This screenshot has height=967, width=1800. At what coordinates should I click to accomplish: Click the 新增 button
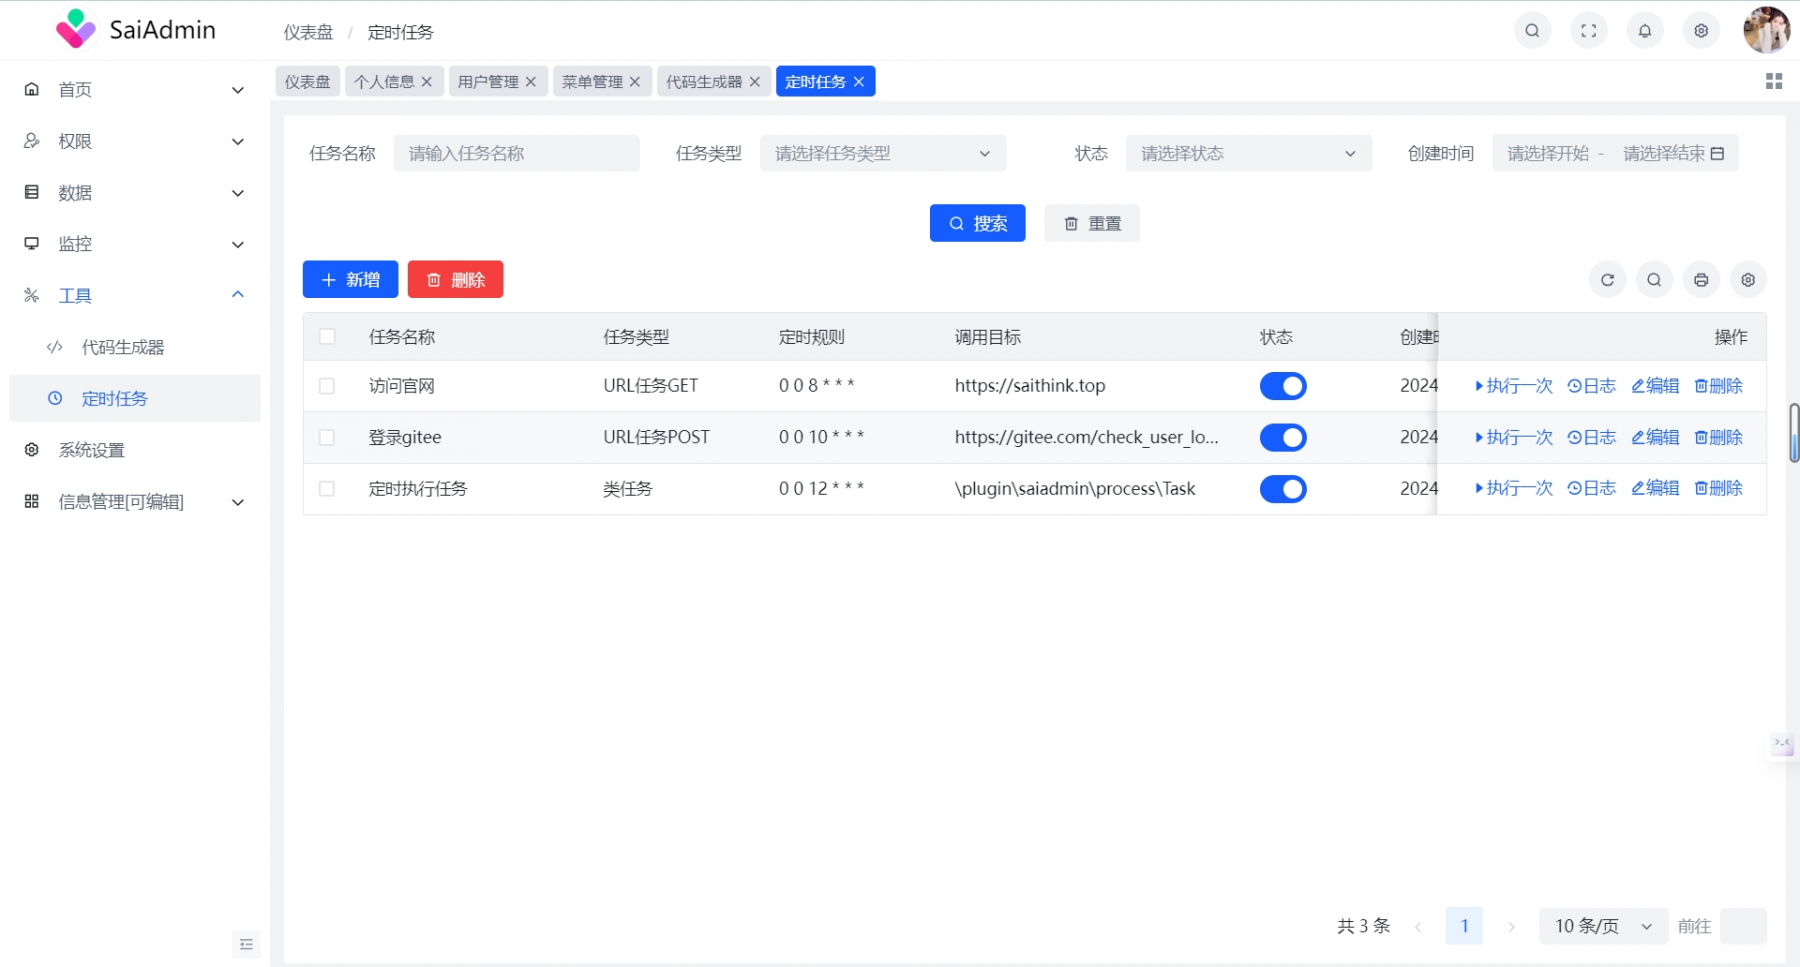pos(350,280)
